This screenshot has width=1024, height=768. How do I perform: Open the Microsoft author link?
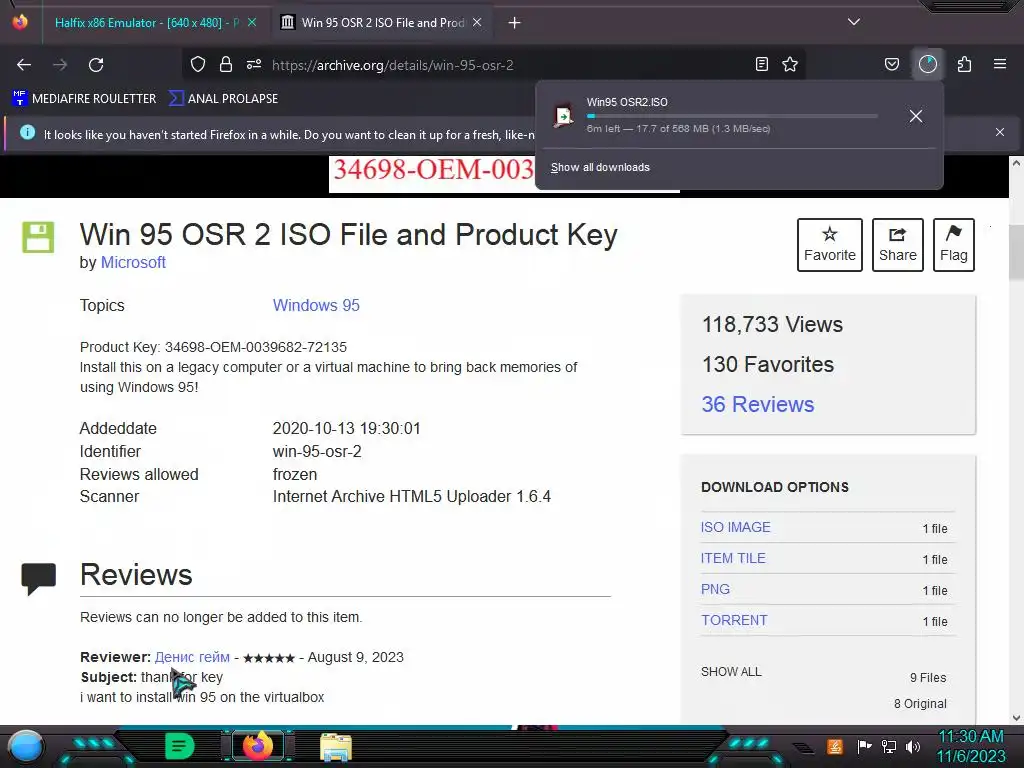(x=133, y=263)
